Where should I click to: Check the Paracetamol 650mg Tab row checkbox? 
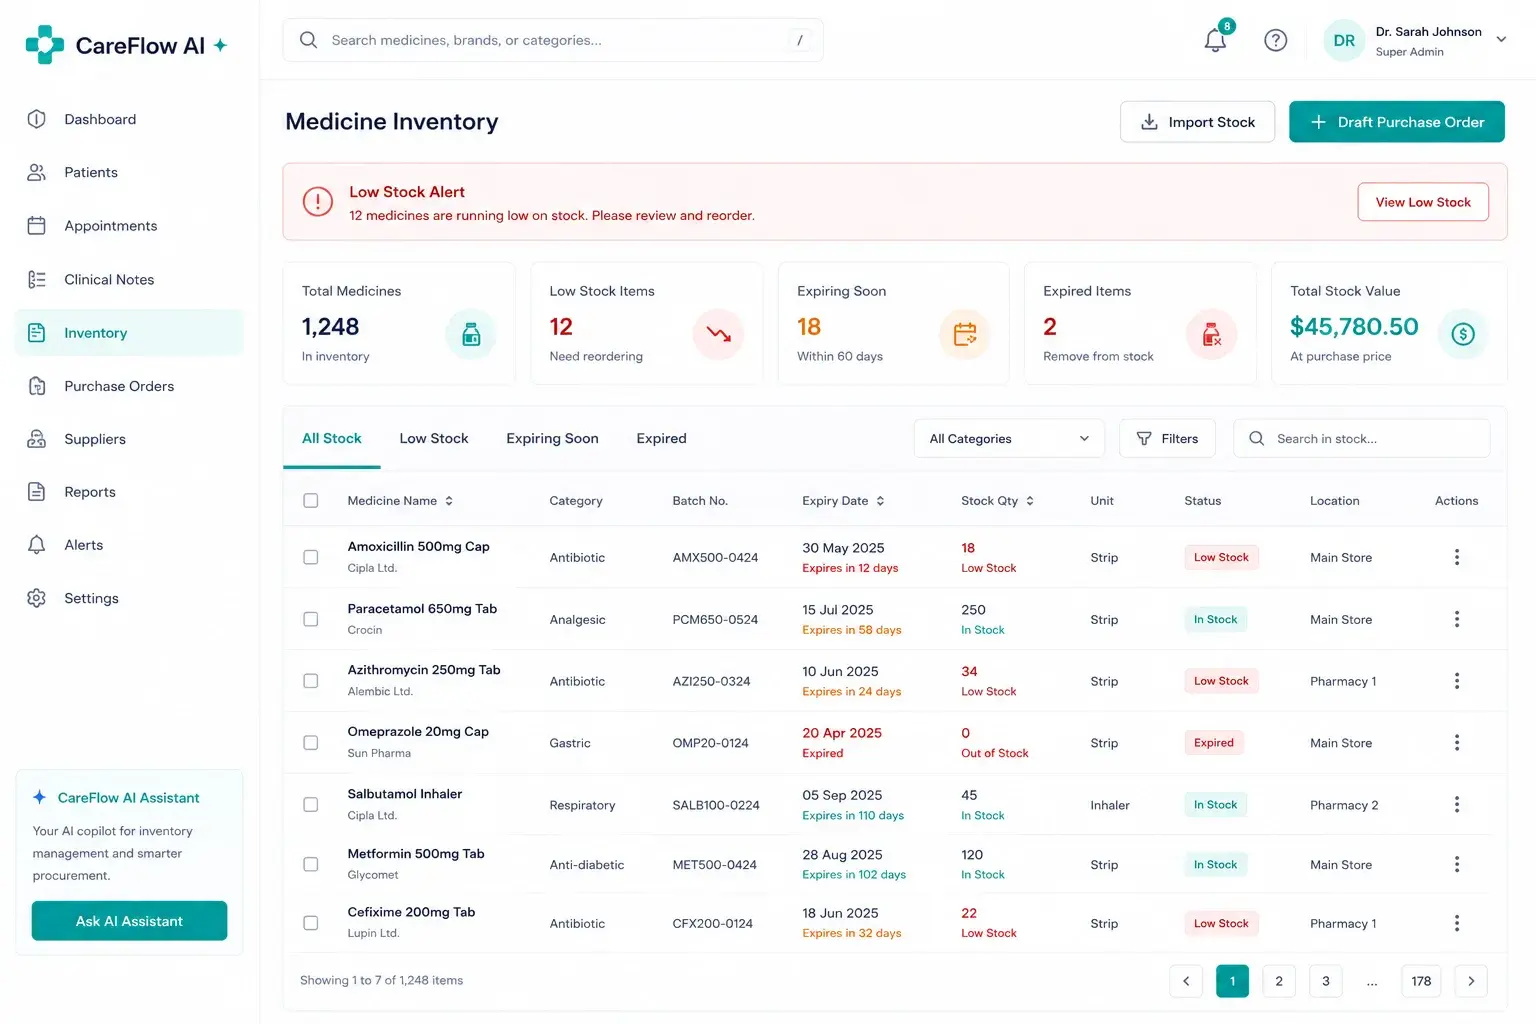(x=311, y=619)
